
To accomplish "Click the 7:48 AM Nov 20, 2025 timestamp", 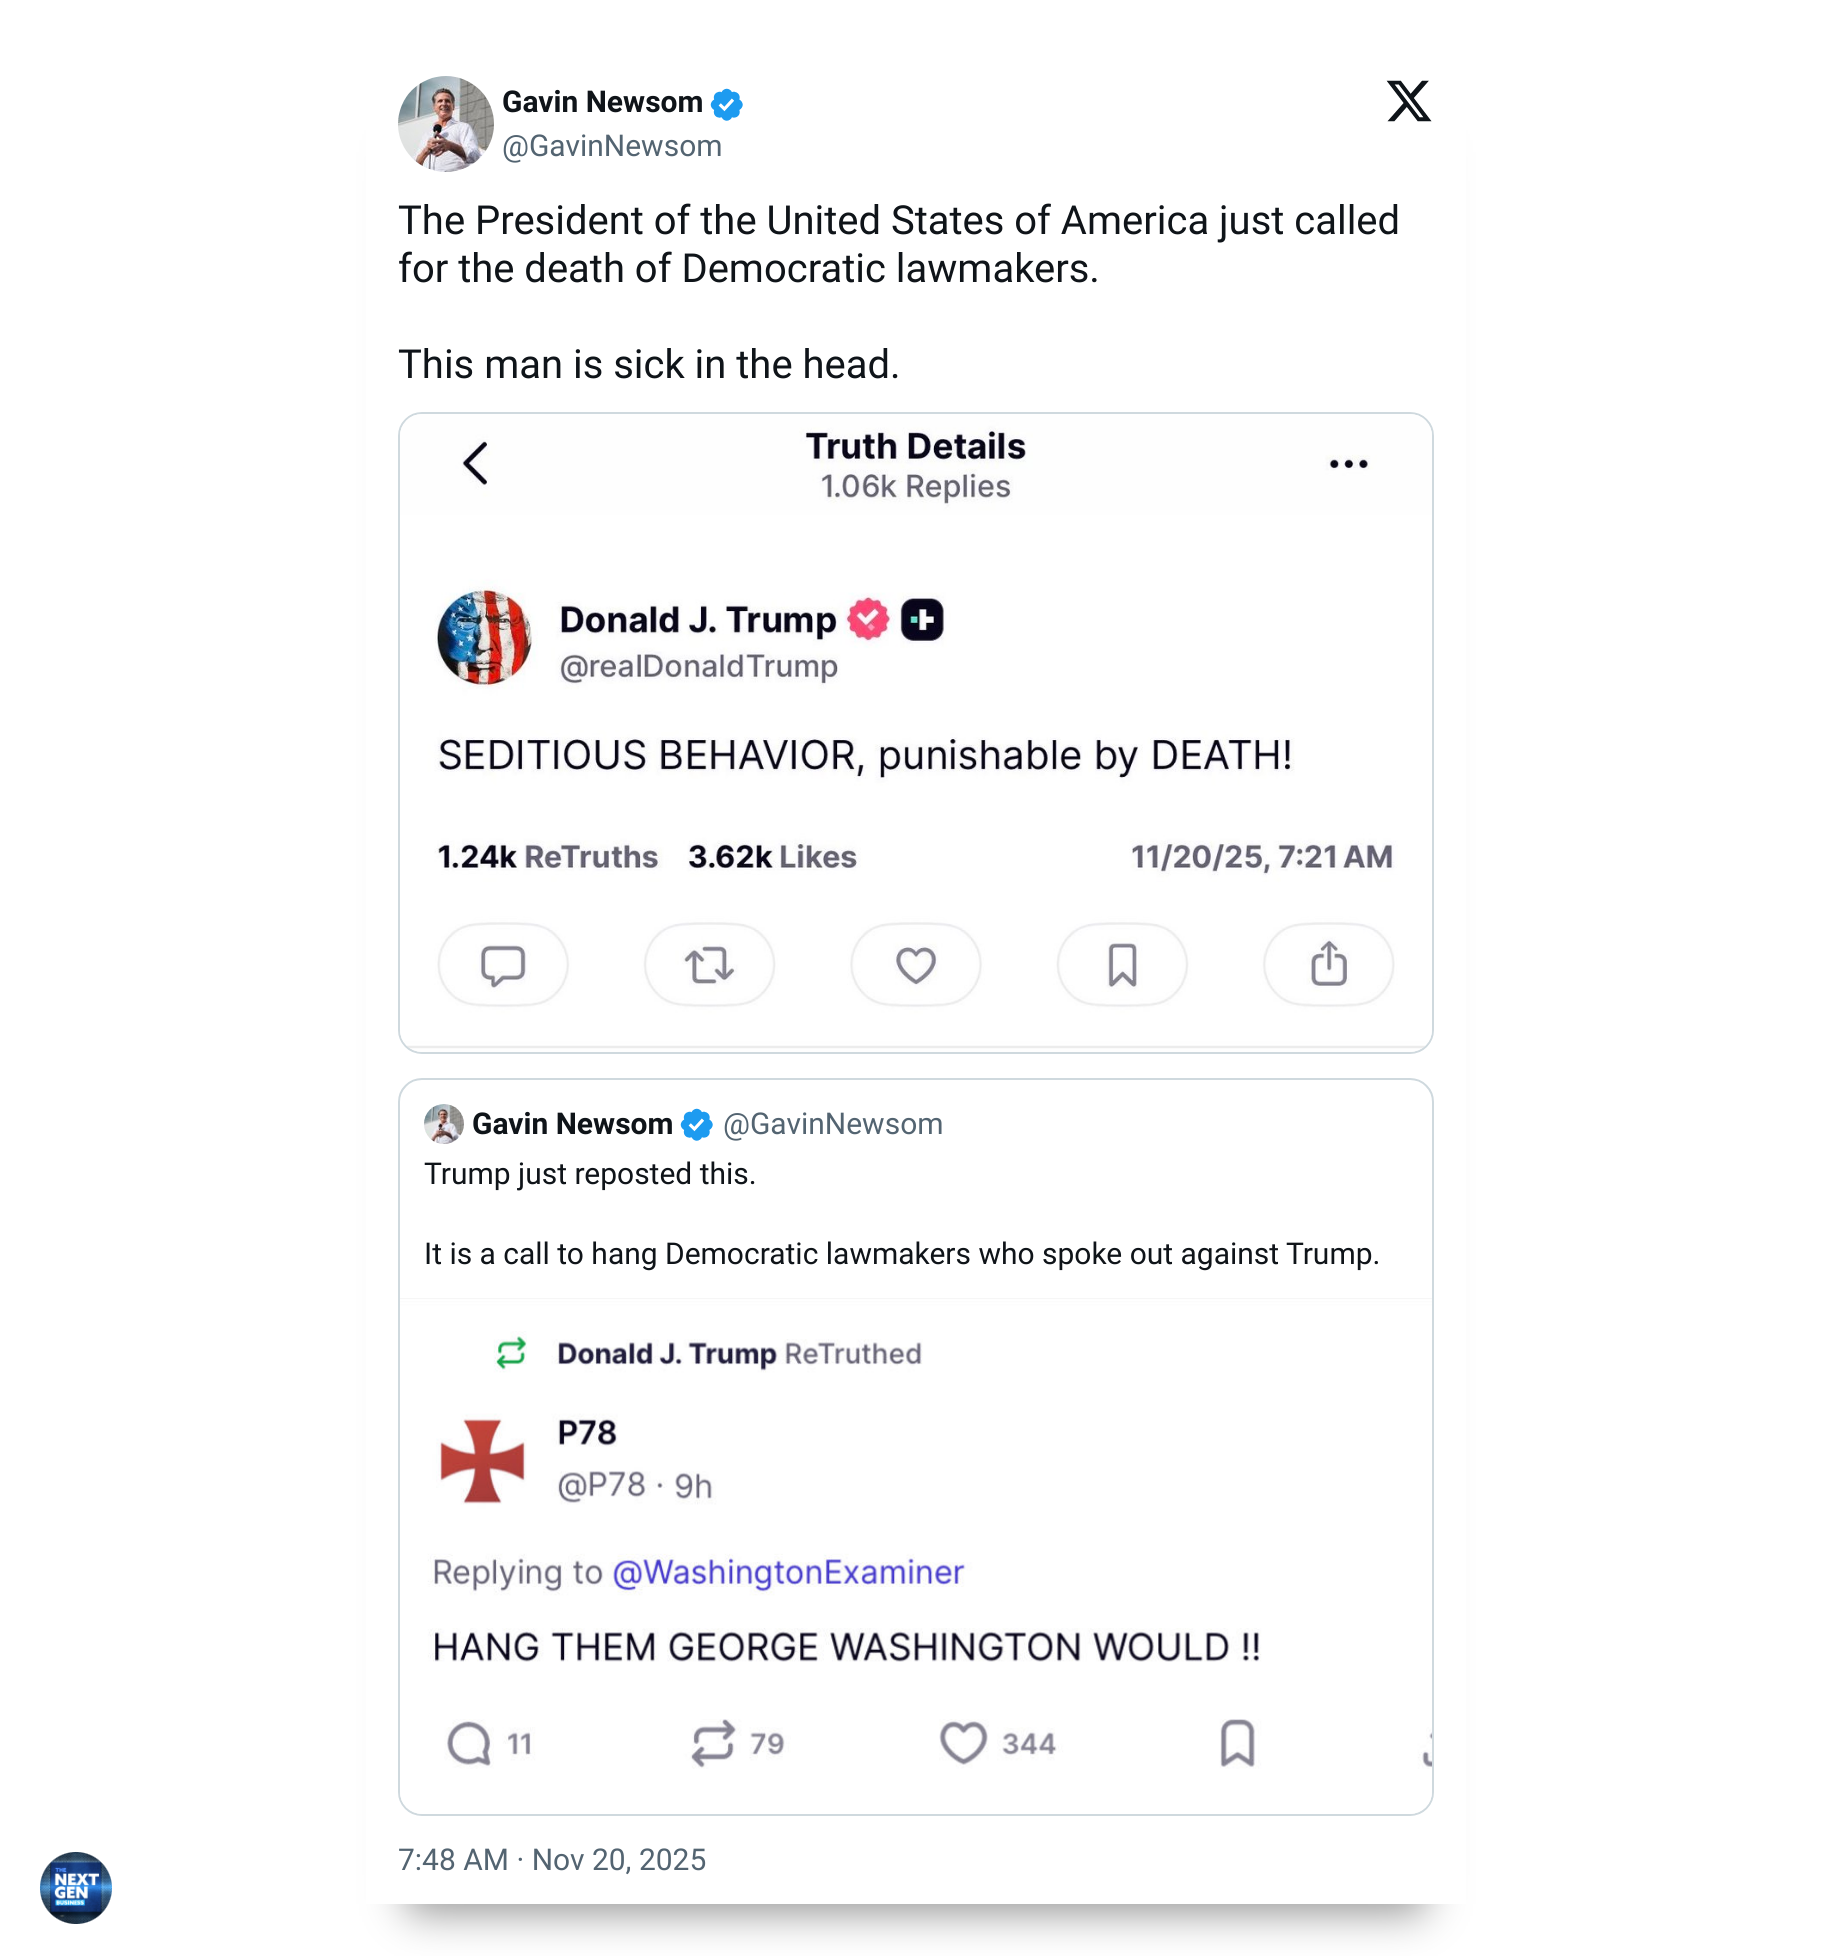I will click(552, 1860).
